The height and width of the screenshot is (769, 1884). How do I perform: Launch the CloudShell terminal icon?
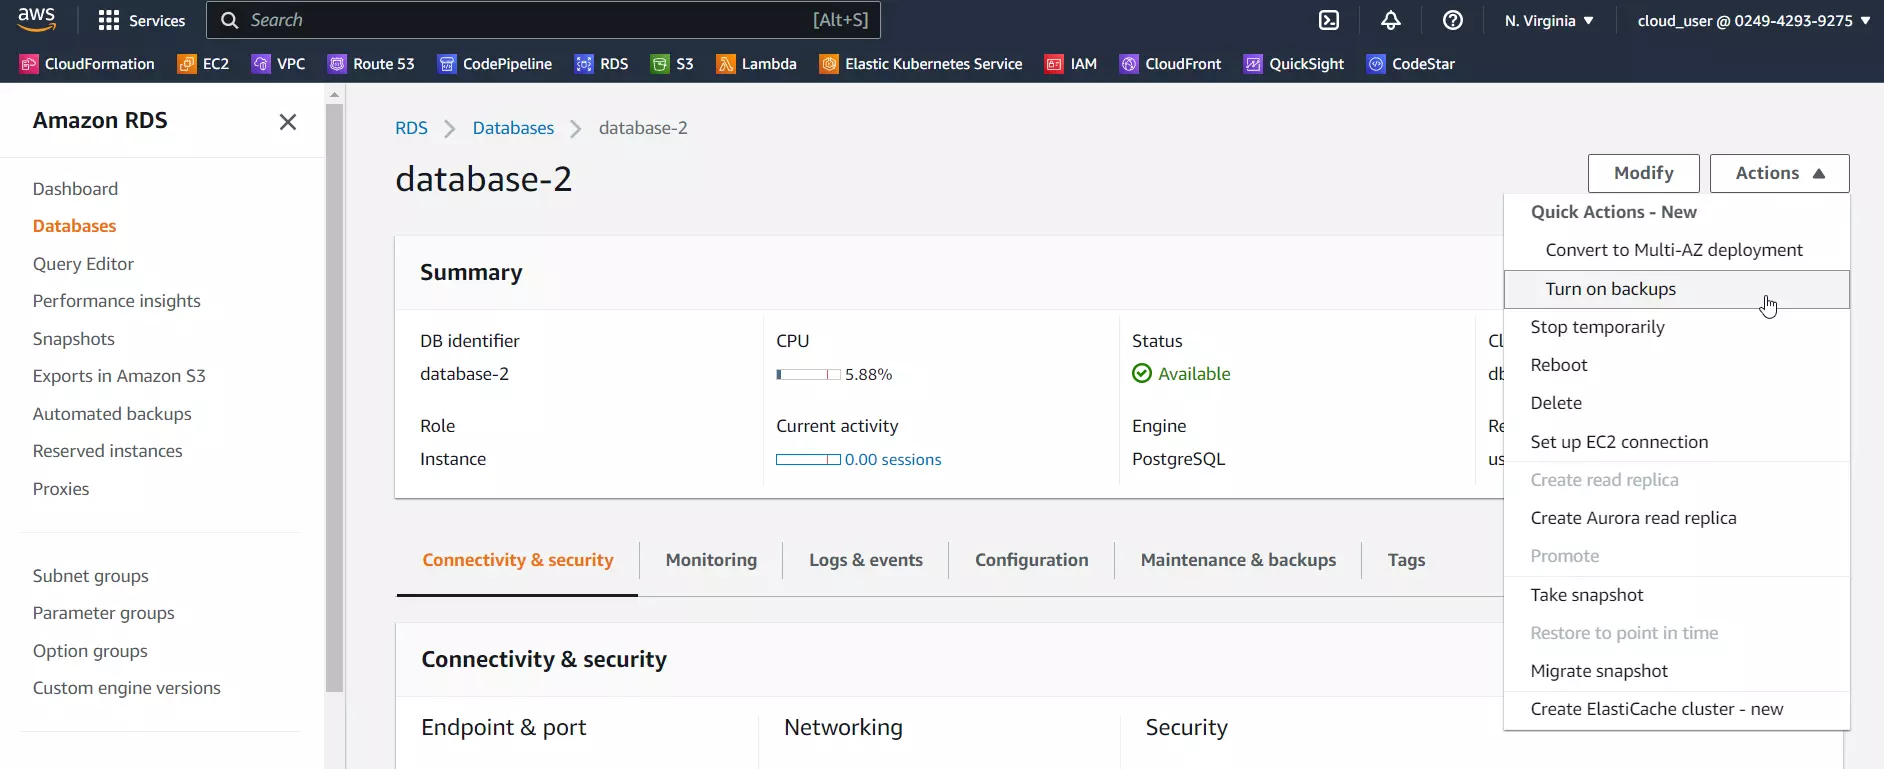pyautogui.click(x=1329, y=20)
